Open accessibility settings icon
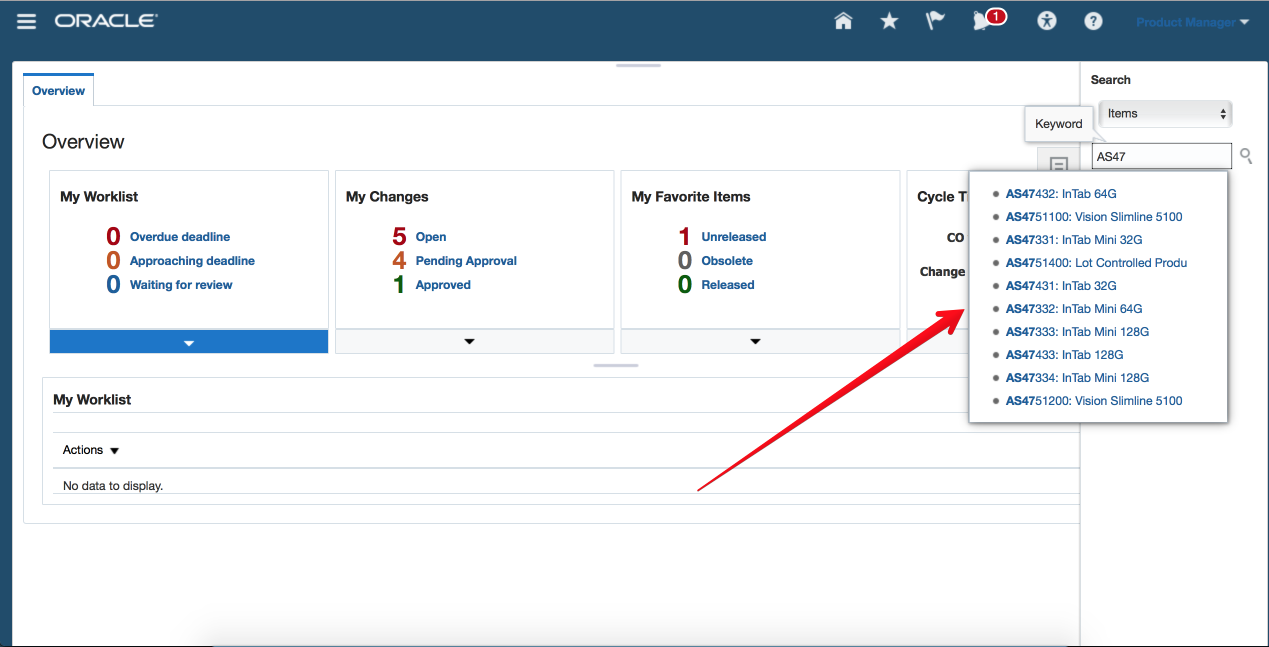This screenshot has height=647, width=1269. (1047, 21)
